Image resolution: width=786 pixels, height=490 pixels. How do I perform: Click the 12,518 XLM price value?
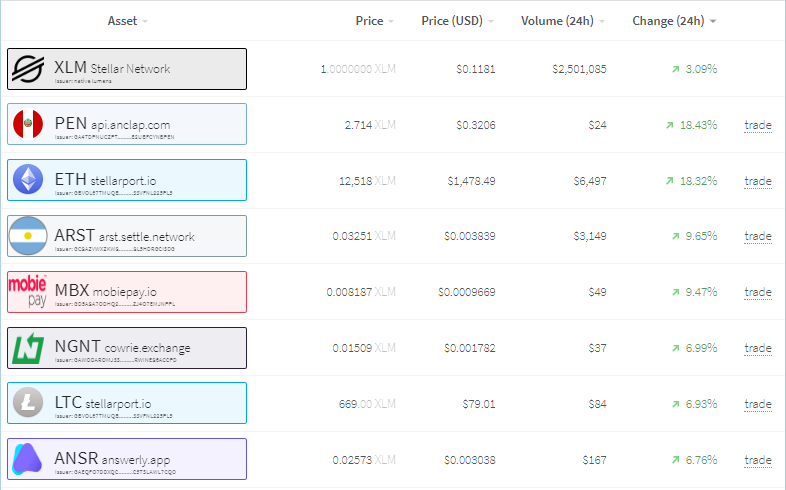pos(367,181)
